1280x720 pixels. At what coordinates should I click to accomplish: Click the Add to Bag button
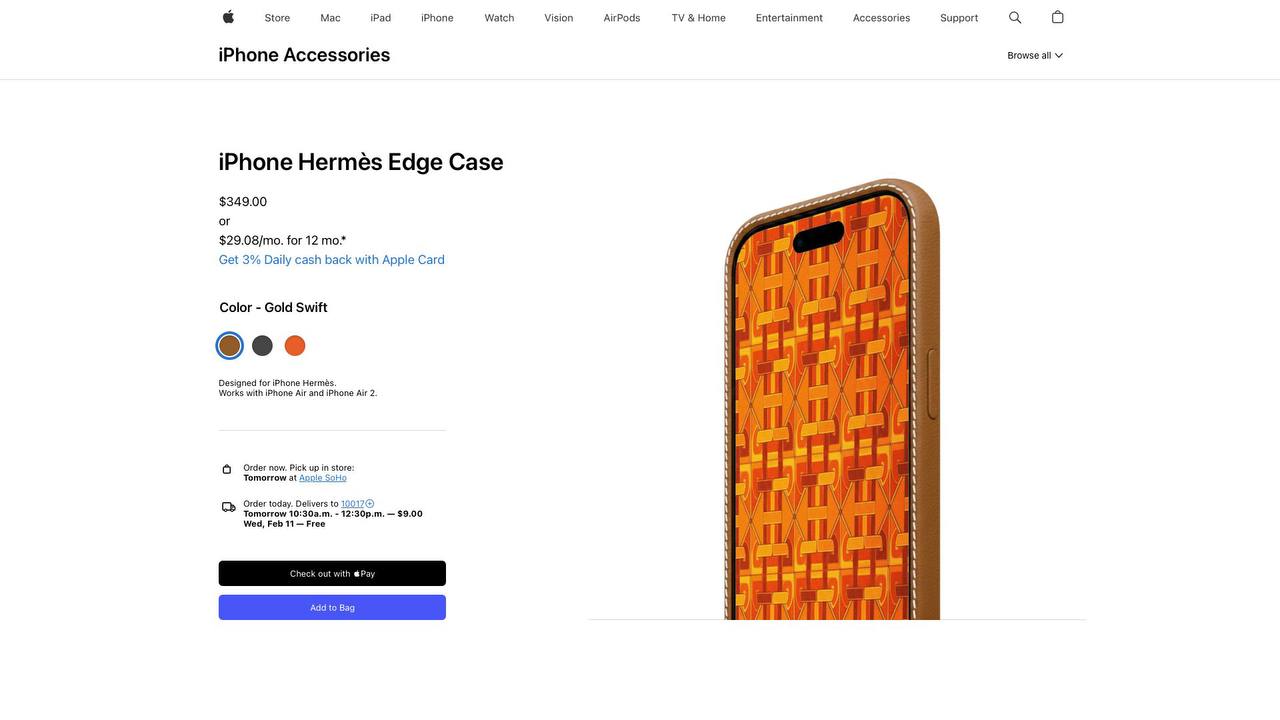click(332, 608)
